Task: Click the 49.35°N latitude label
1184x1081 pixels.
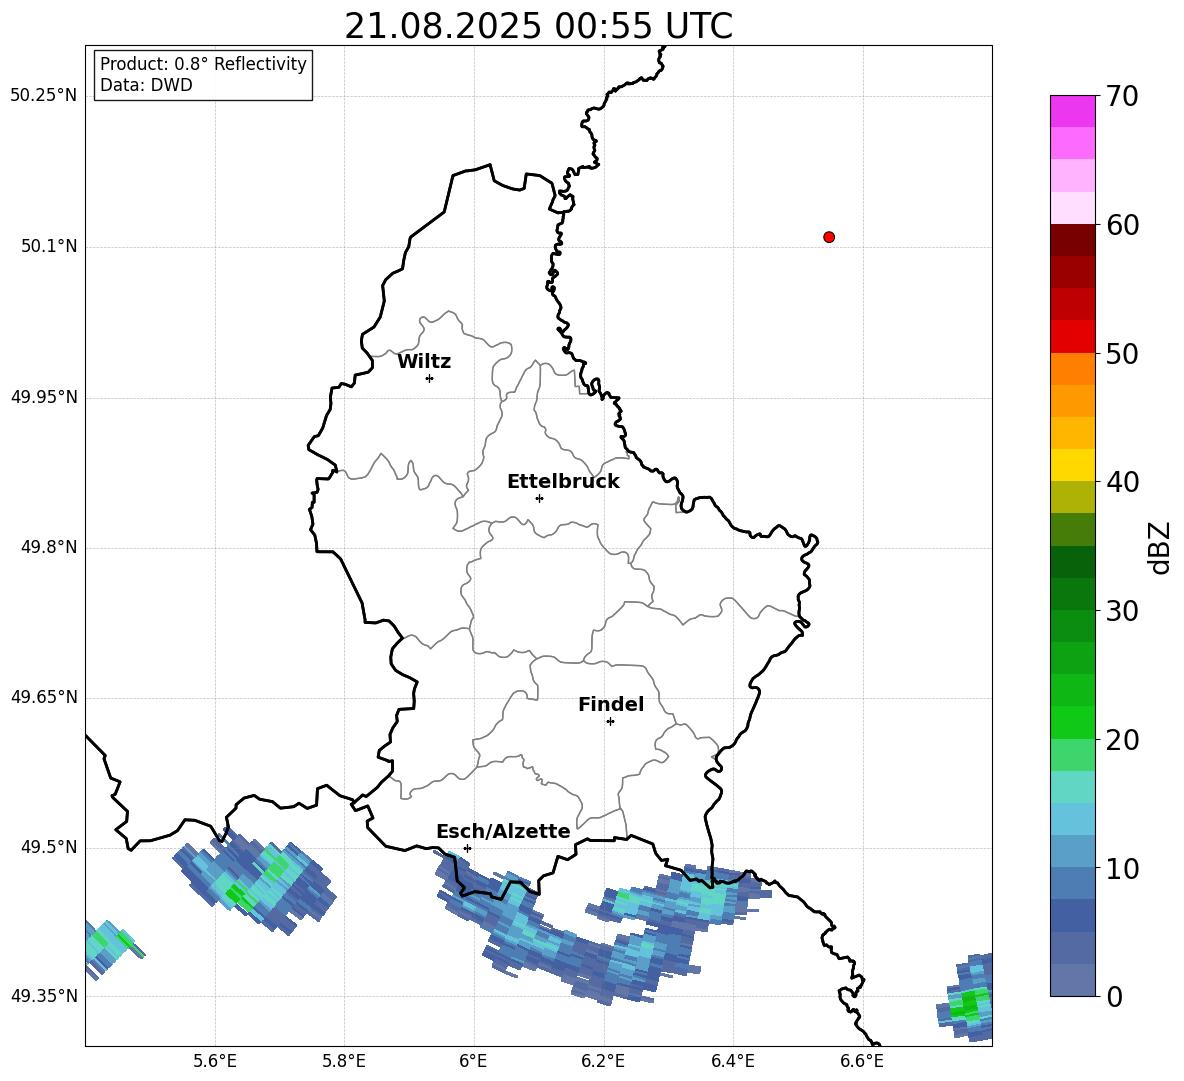Action: [x=44, y=996]
